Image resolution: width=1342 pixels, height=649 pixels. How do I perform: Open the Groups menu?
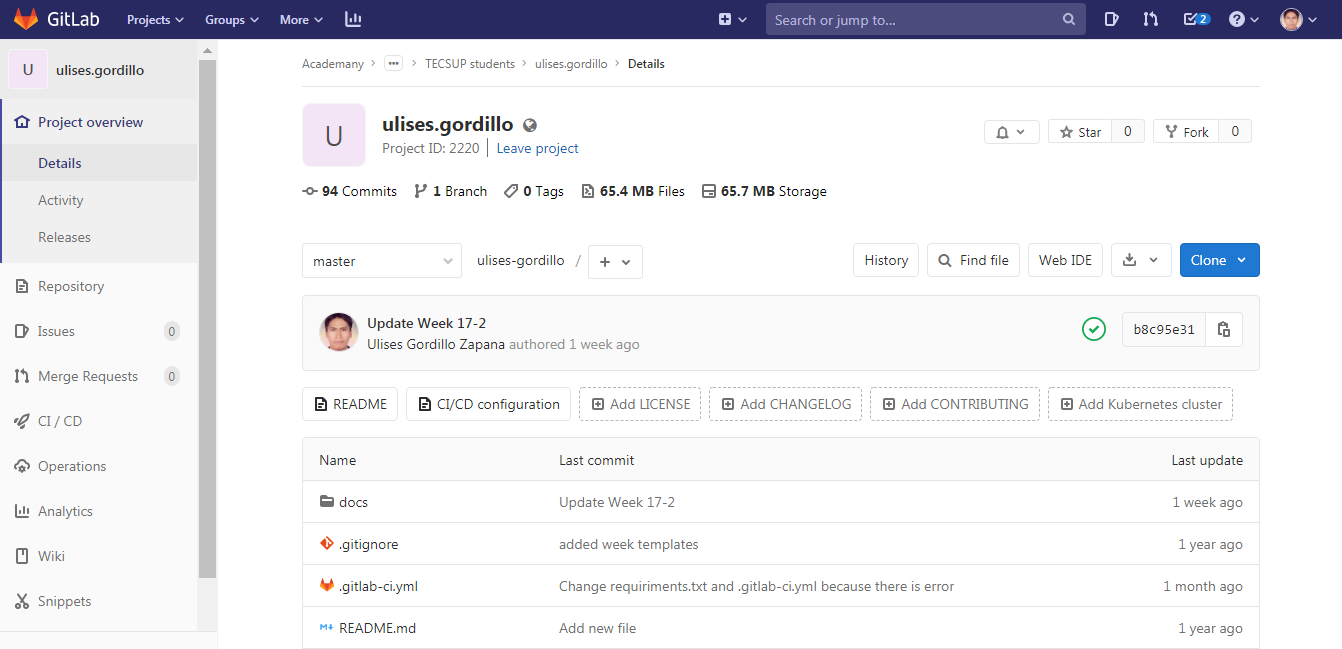tap(232, 19)
